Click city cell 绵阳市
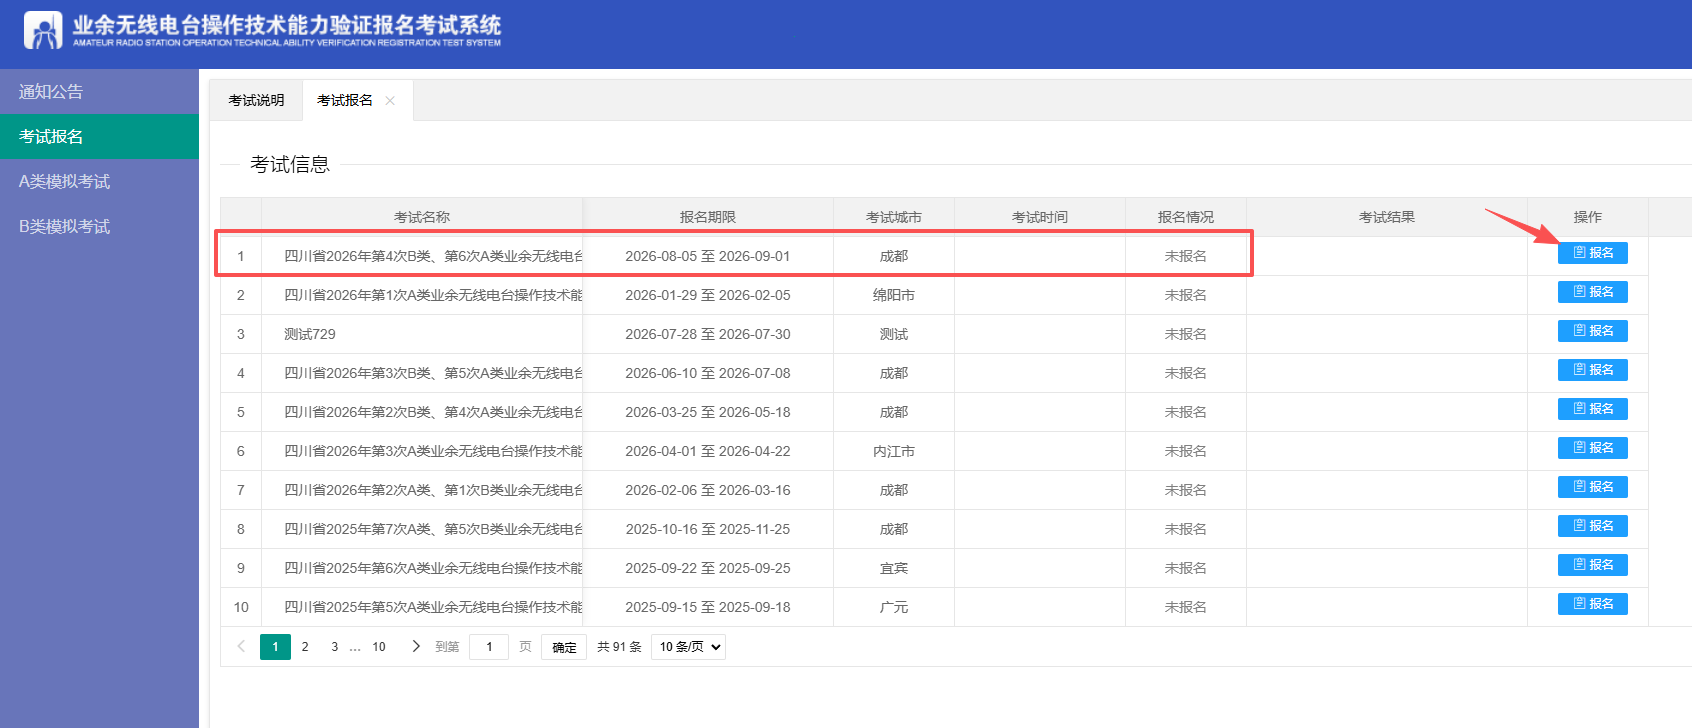This screenshot has height=728, width=1692. click(x=894, y=295)
